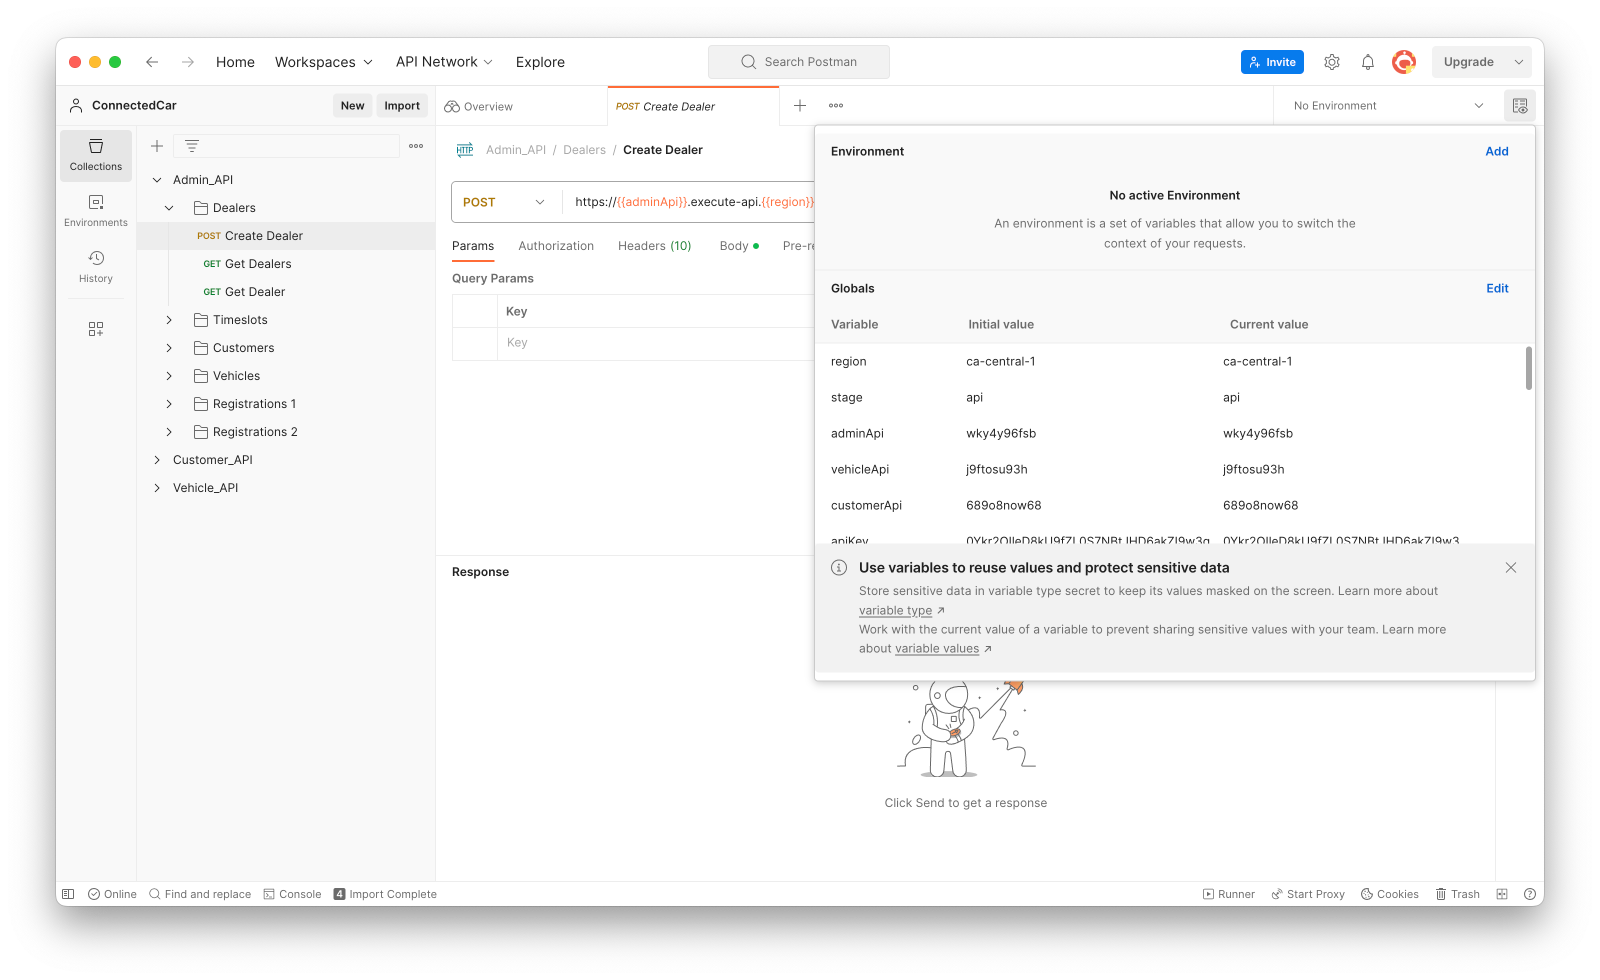Screen dimensions: 1600x980
Task: Click Explore in the top bar
Action: (540, 62)
